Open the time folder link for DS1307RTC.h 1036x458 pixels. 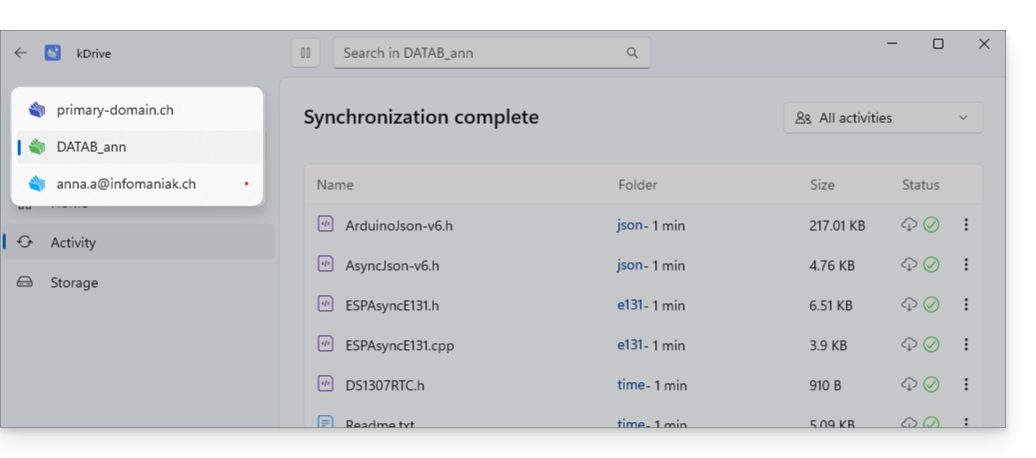click(x=631, y=384)
